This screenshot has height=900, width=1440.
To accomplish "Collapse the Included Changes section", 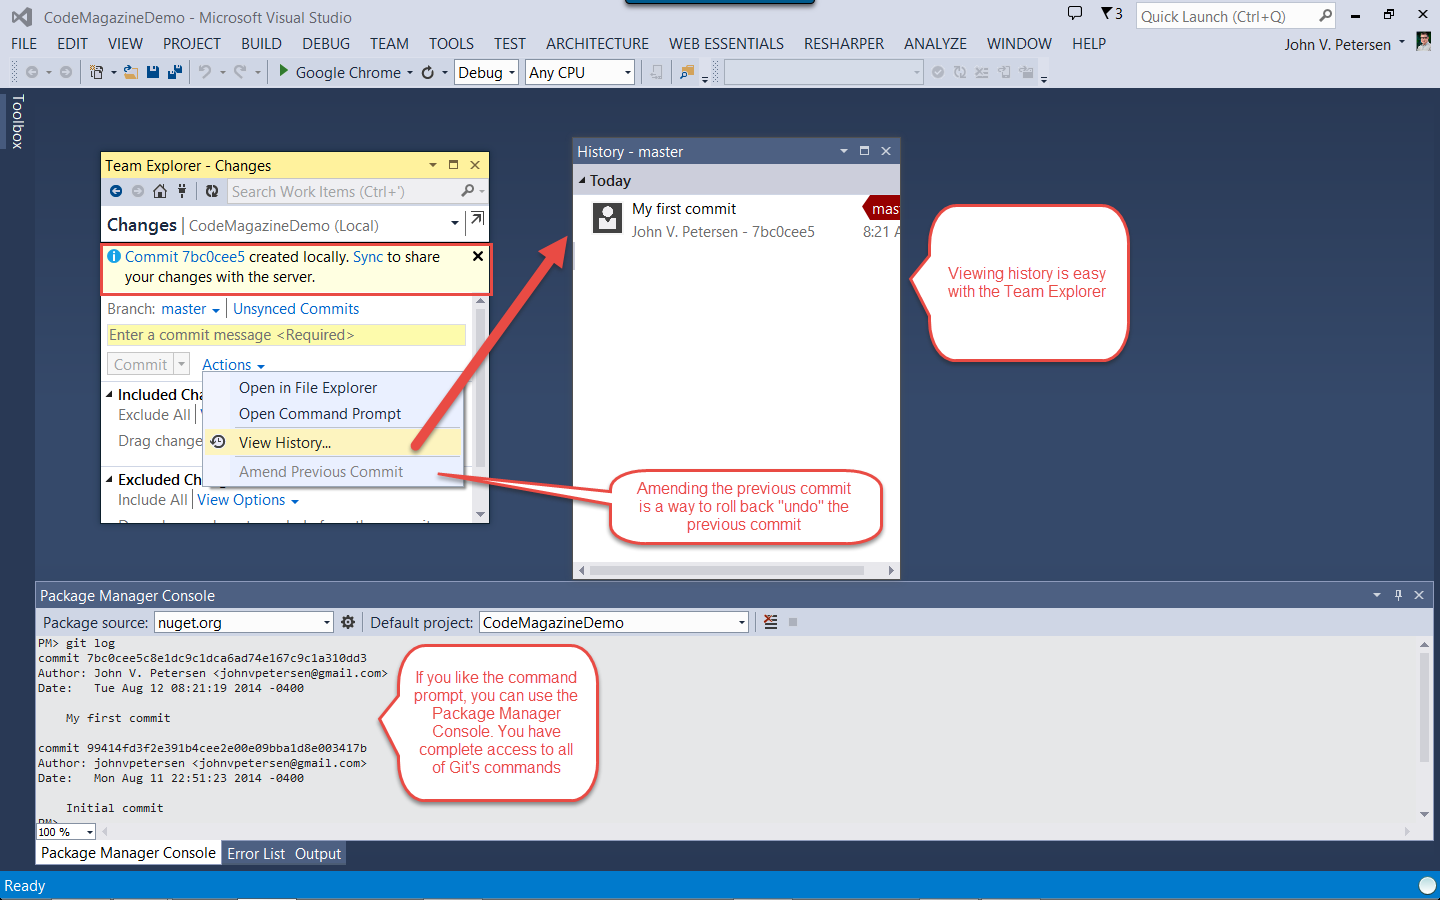I will tap(110, 394).
